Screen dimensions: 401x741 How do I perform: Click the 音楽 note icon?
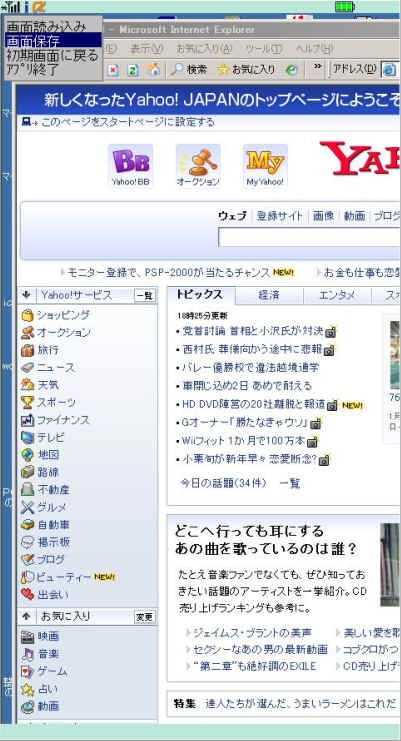tap(28, 654)
